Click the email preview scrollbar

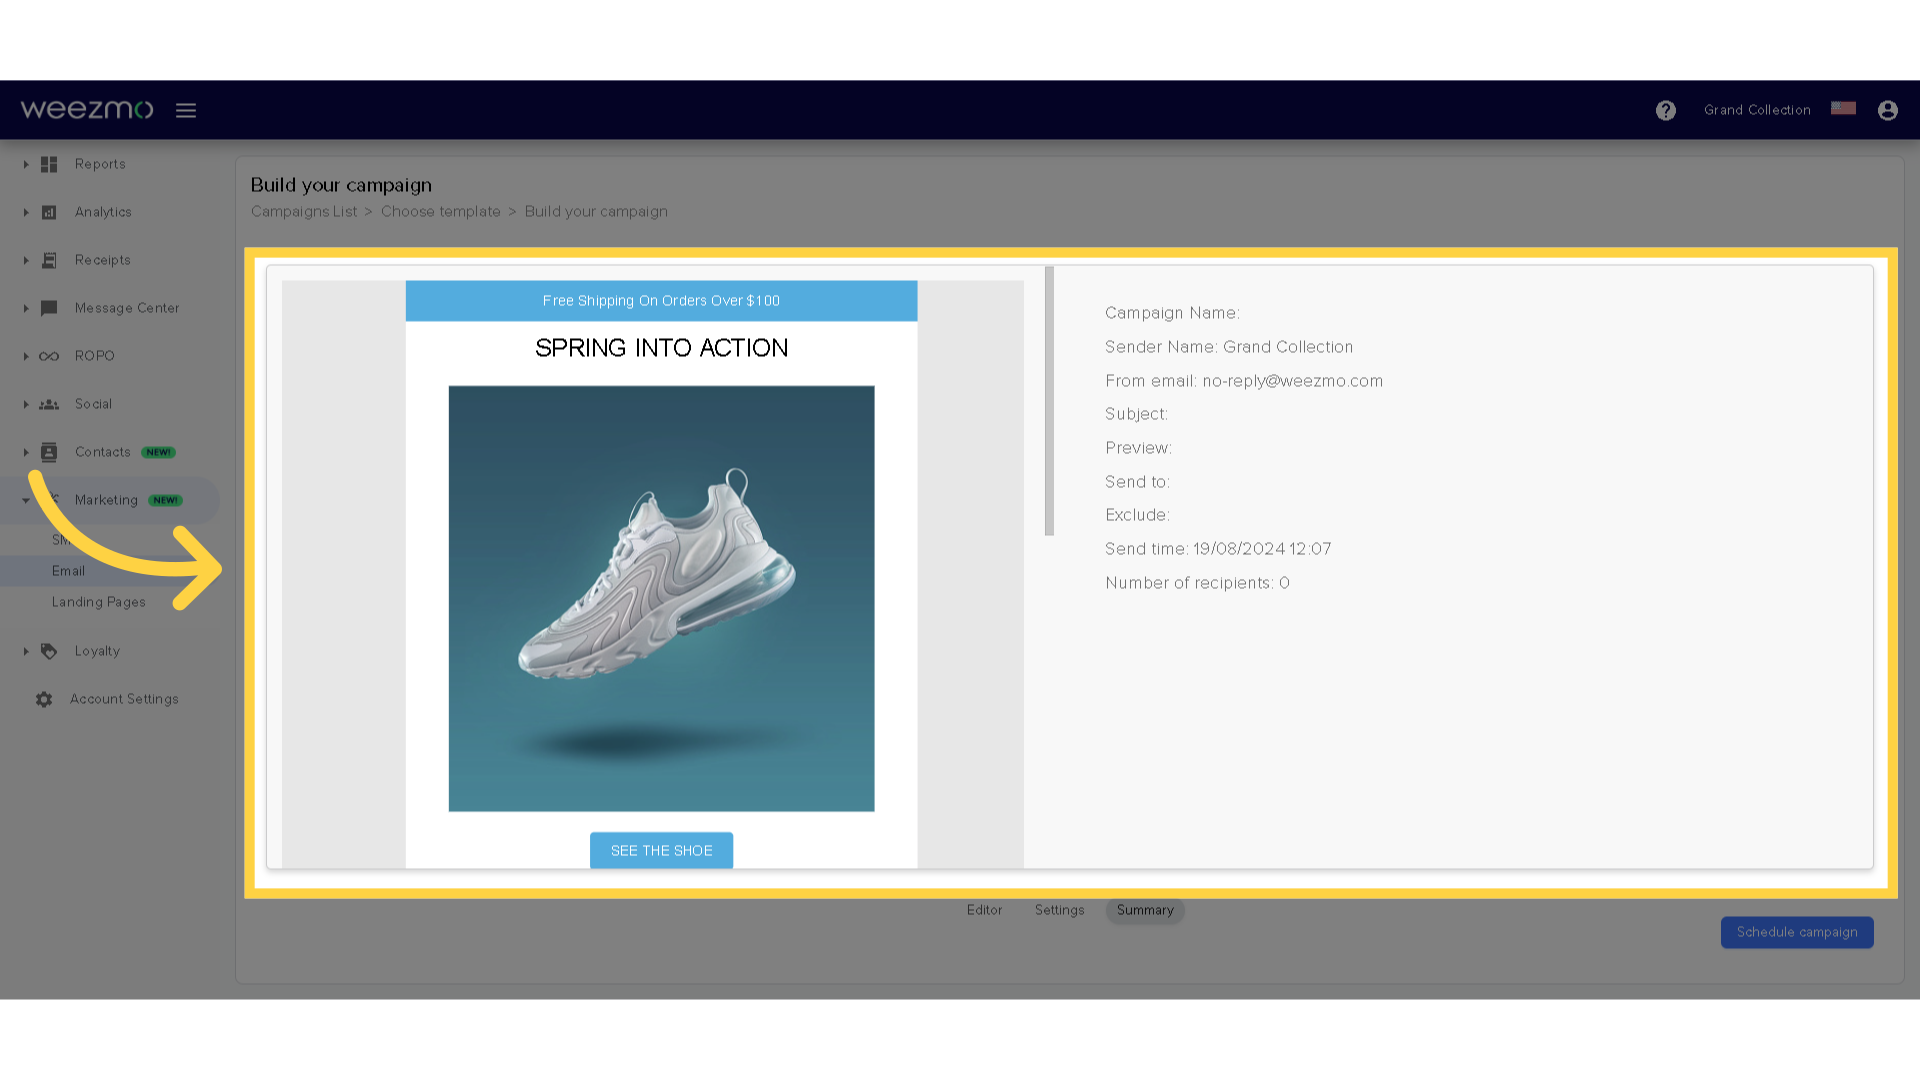(x=1049, y=401)
